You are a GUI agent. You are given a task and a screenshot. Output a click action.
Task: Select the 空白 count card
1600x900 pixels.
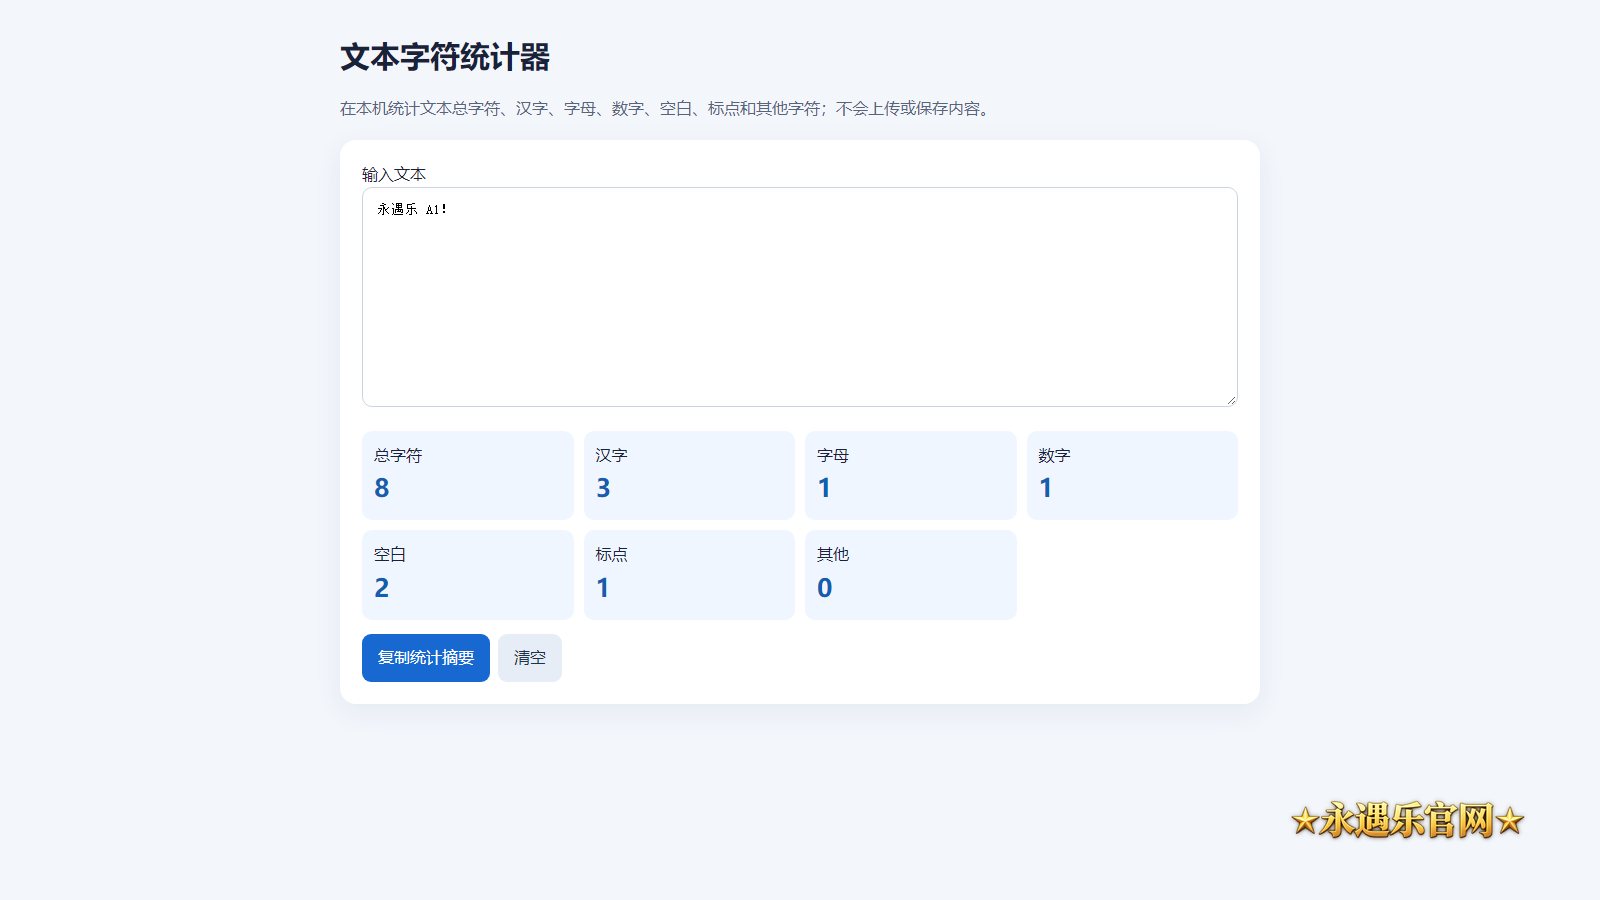click(x=468, y=575)
